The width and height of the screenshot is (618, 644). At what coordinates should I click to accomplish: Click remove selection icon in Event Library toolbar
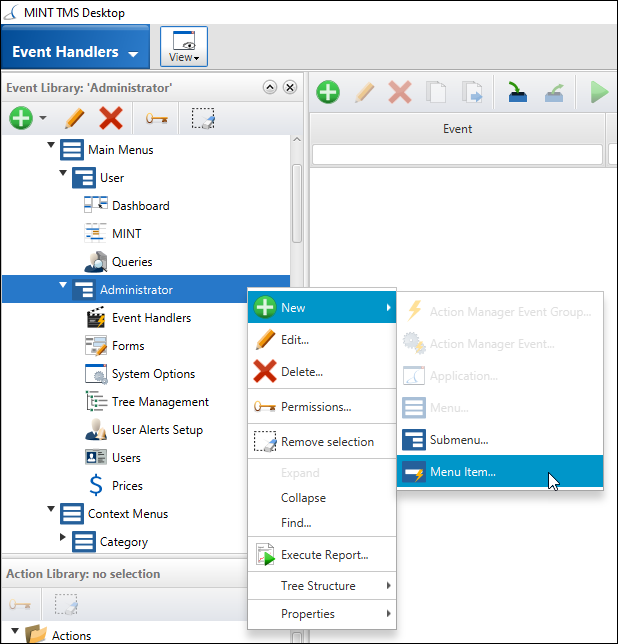(203, 118)
